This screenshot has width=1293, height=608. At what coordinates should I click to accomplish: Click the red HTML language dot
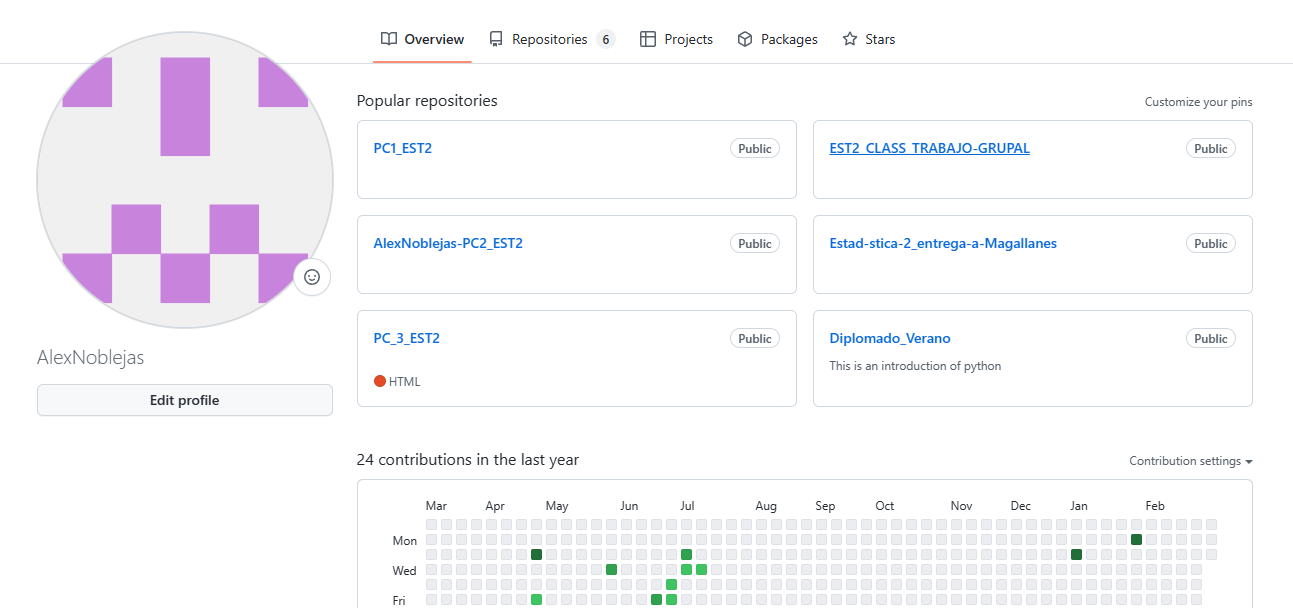(x=380, y=381)
